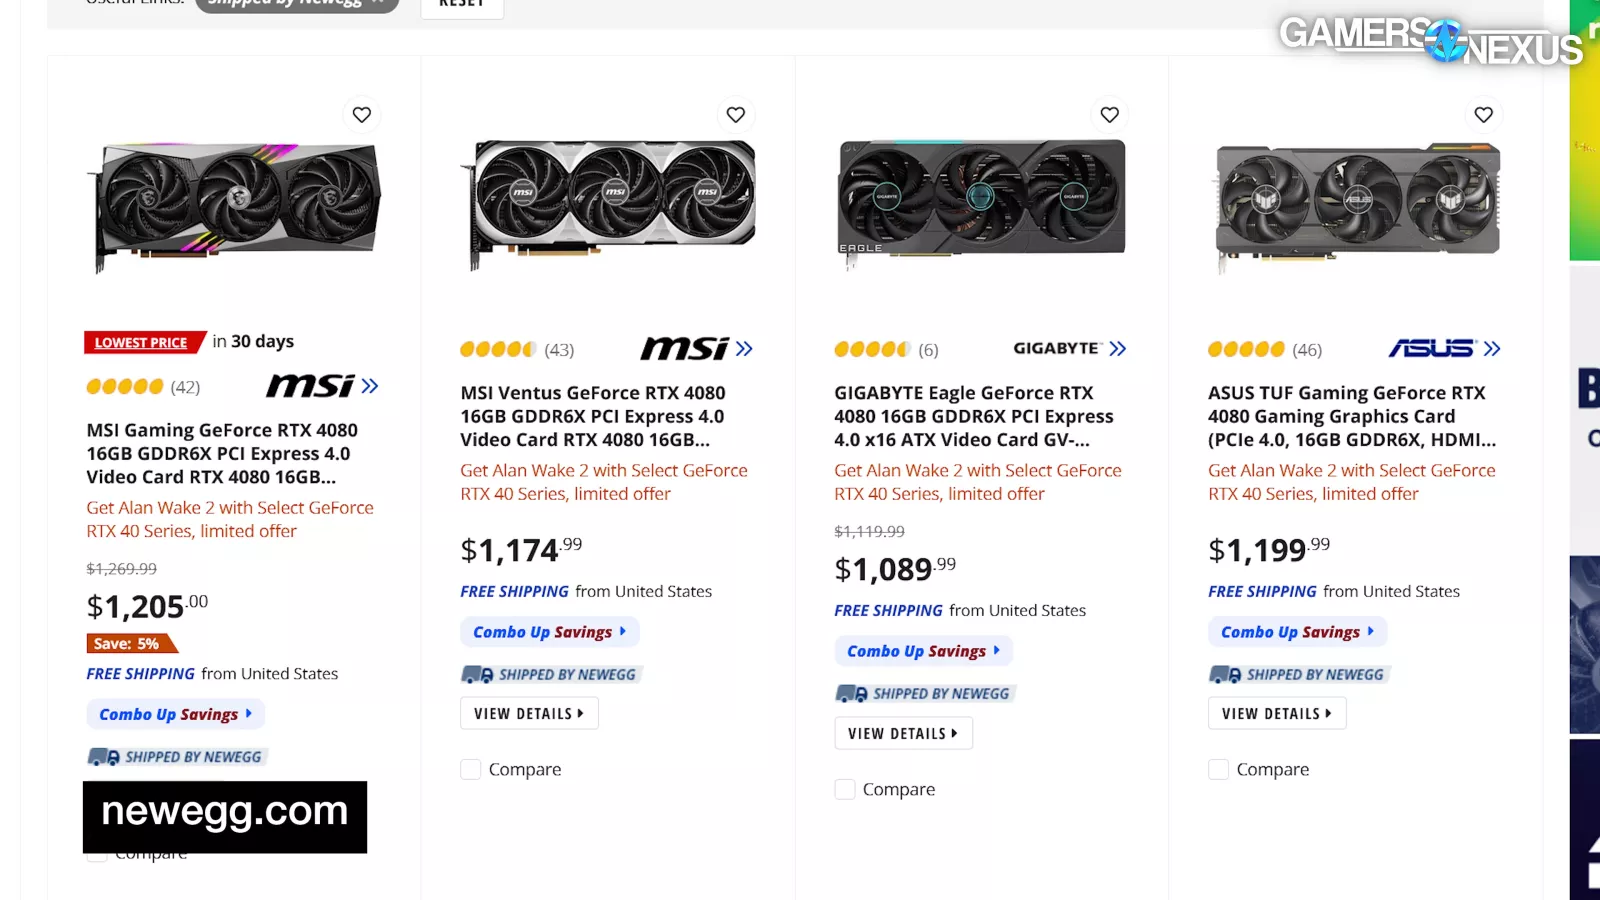Open Alan Wake 2 offer on GIGABYTE listing
Viewport: 1600px width, 900px height.
tap(977, 482)
